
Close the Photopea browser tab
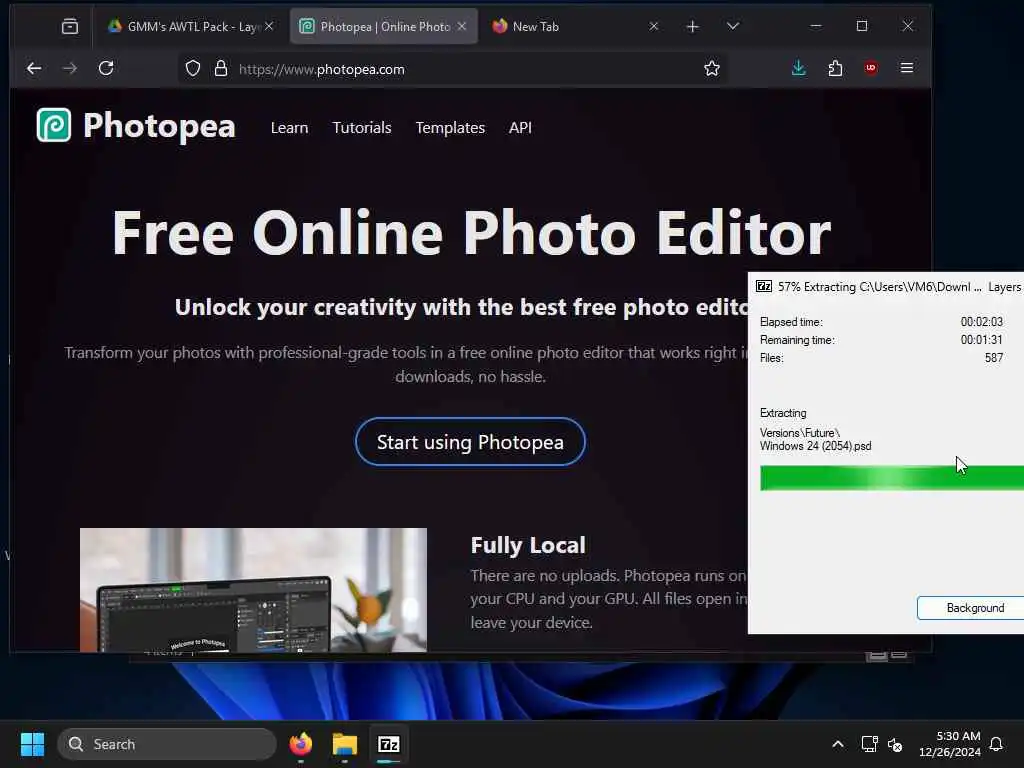pos(462,26)
